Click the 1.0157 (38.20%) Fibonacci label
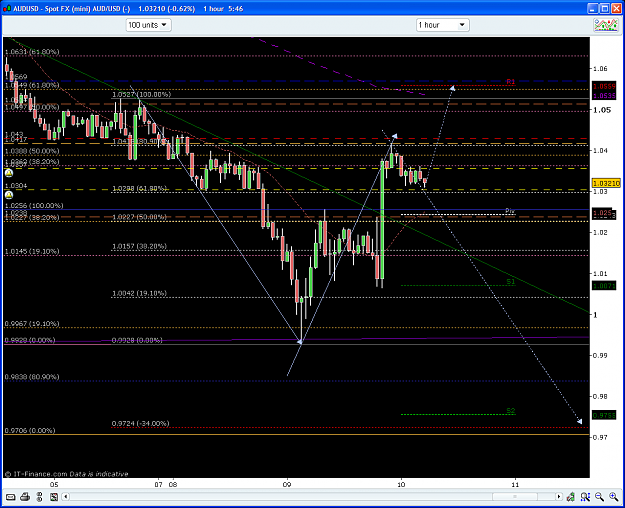The height and width of the screenshot is (508, 625). 139,246
